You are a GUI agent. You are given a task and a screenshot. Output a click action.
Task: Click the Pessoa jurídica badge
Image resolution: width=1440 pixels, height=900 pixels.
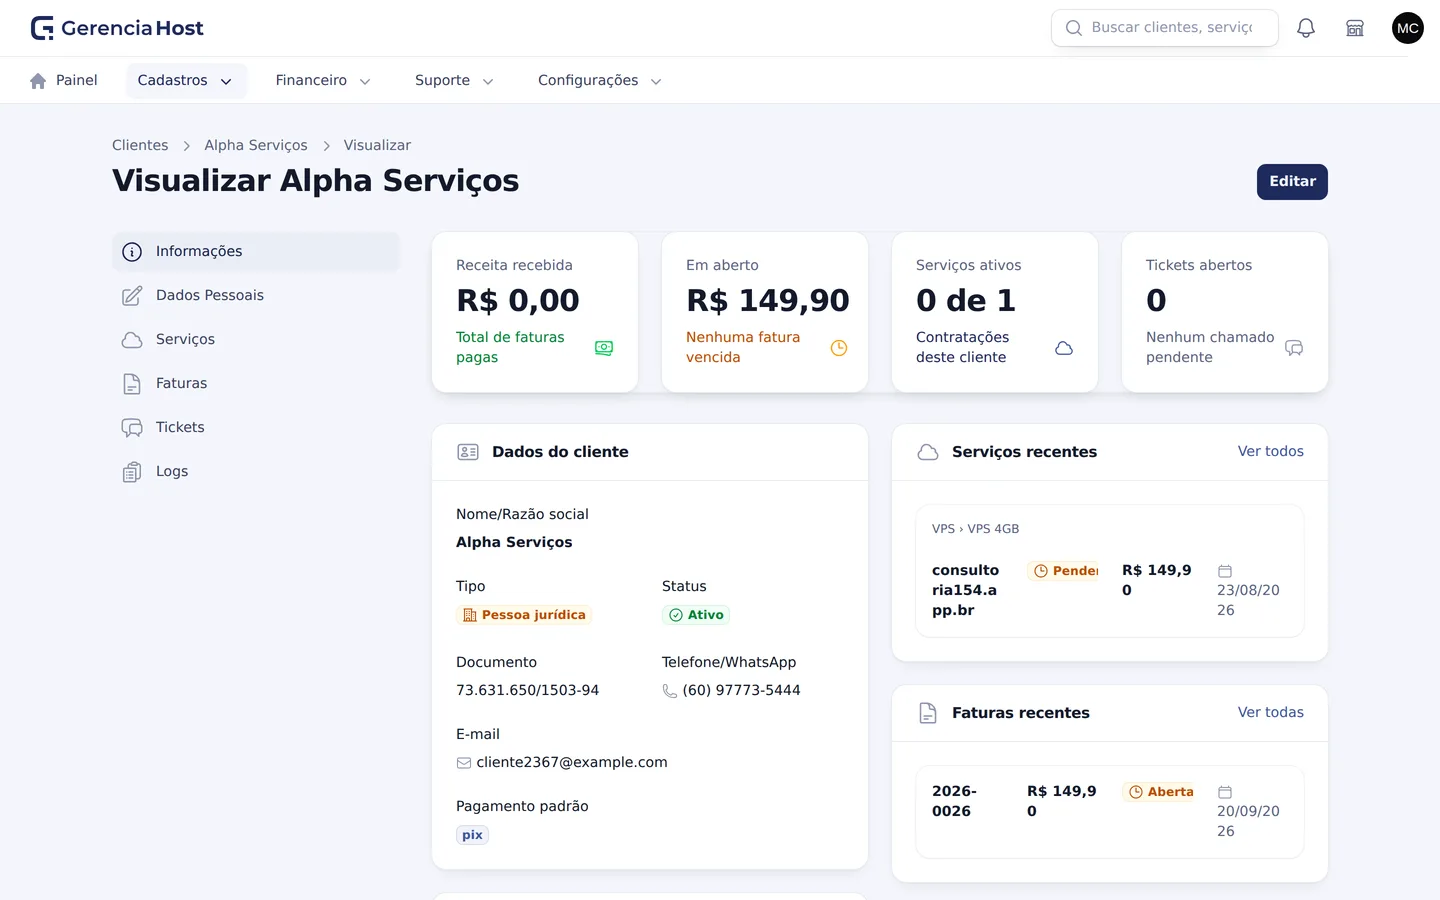point(524,615)
